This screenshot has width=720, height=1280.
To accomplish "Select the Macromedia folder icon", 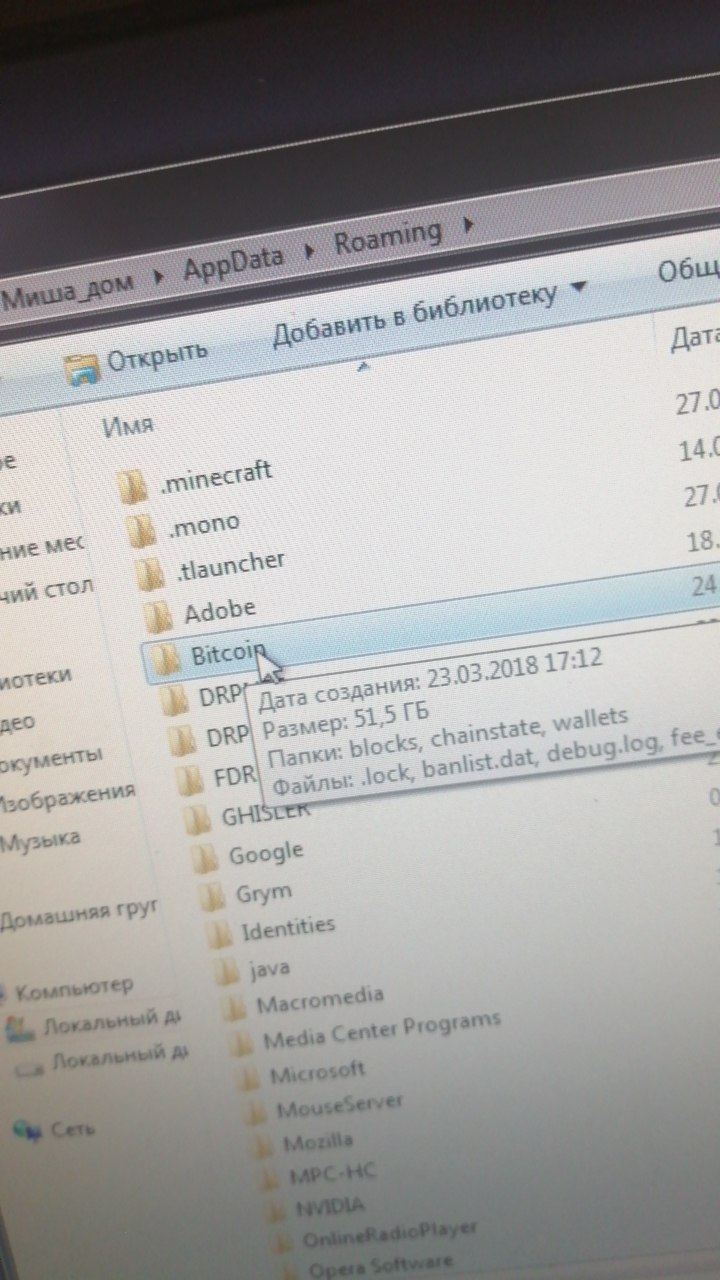I will pos(235,1007).
